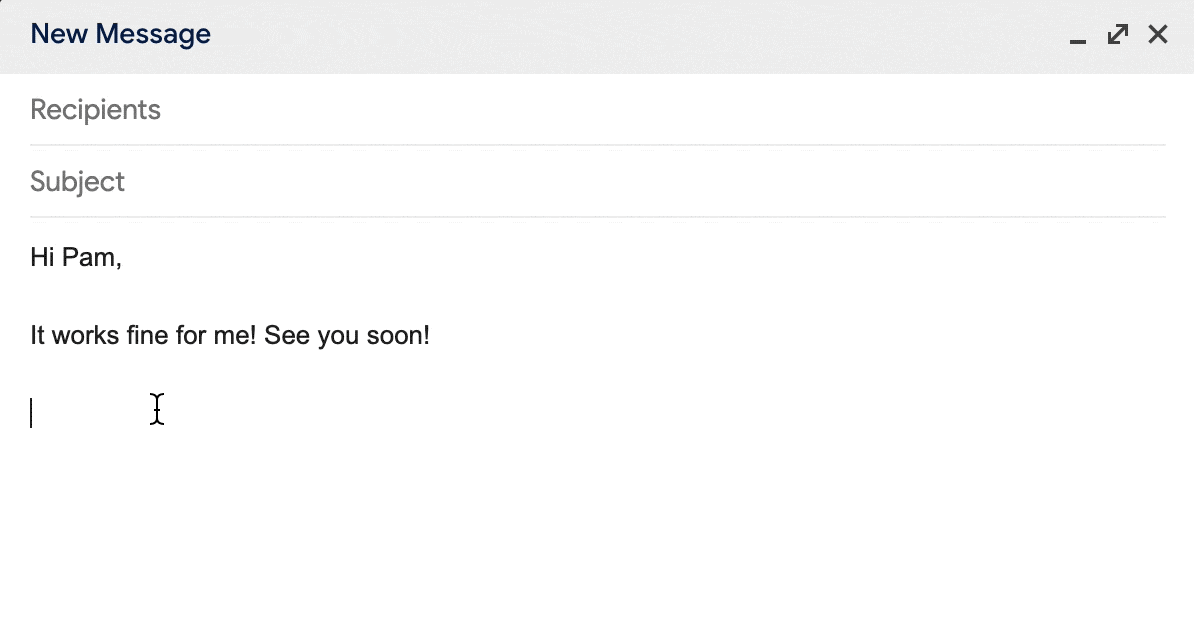This screenshot has height=624, width=1194.
Task: Click the New Message title text
Action: tap(121, 34)
